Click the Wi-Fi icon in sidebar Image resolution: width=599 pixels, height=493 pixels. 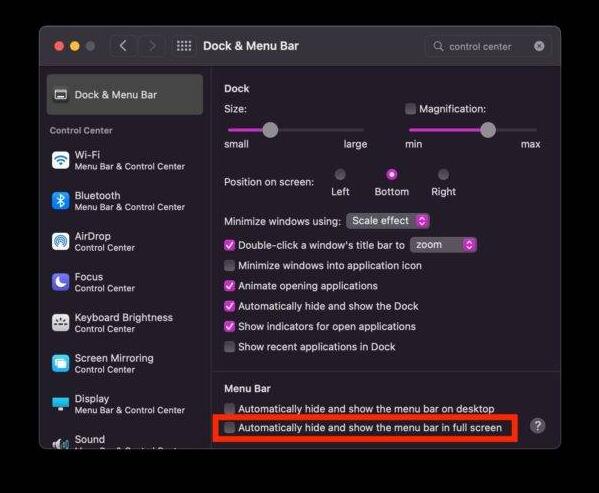pyautogui.click(x=61, y=160)
